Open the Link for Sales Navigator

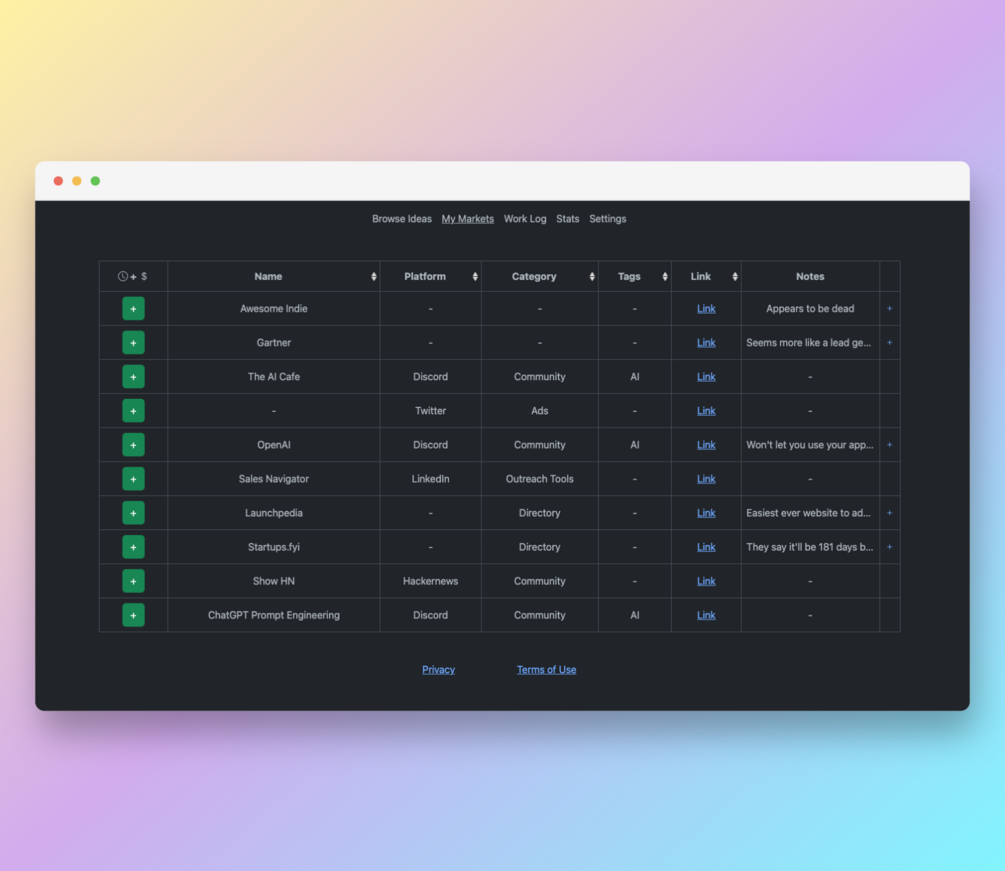pyautogui.click(x=706, y=479)
